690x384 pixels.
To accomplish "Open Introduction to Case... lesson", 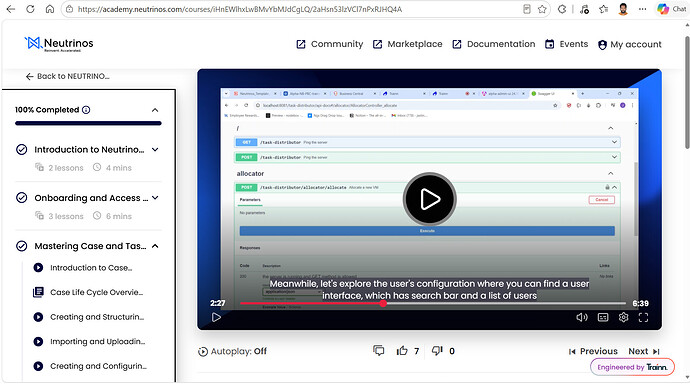I will tap(91, 267).
